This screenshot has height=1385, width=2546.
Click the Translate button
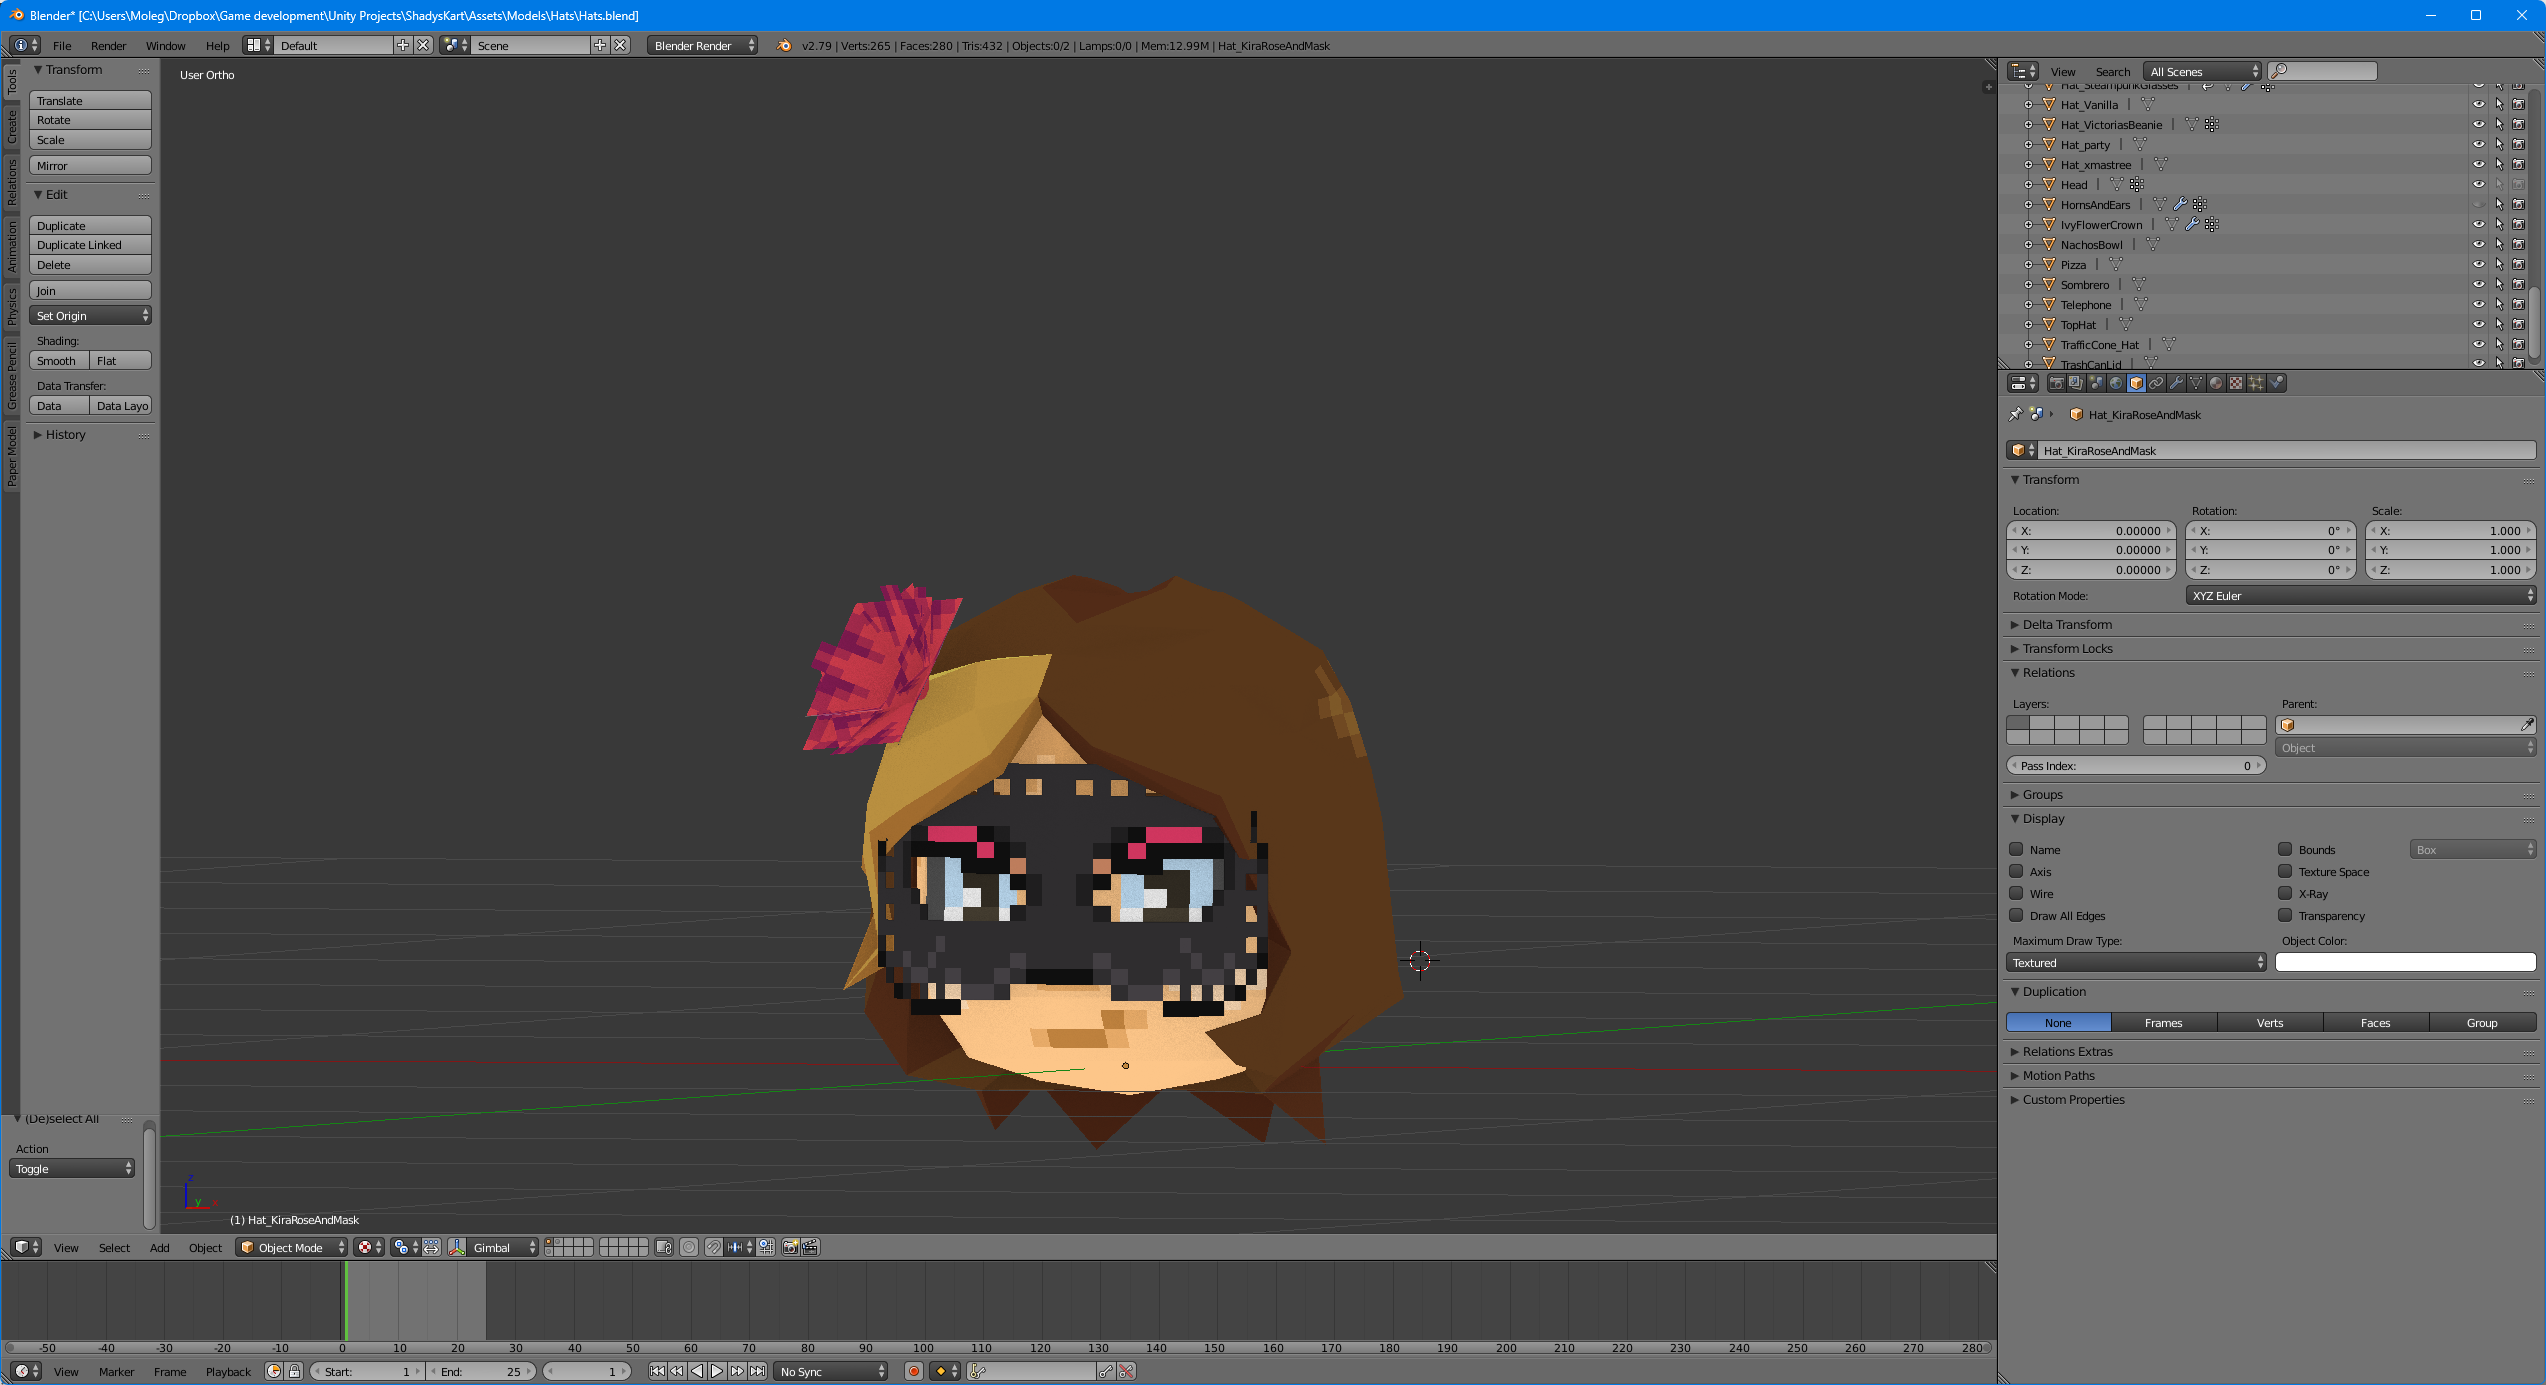90,100
